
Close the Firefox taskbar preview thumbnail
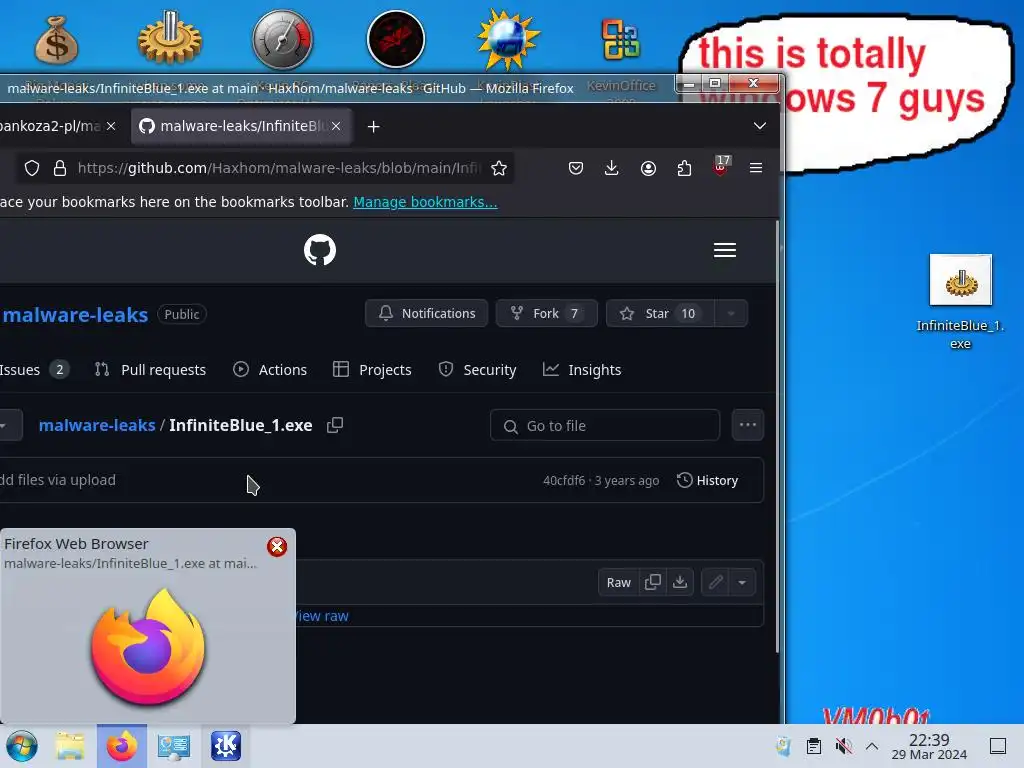tap(277, 547)
